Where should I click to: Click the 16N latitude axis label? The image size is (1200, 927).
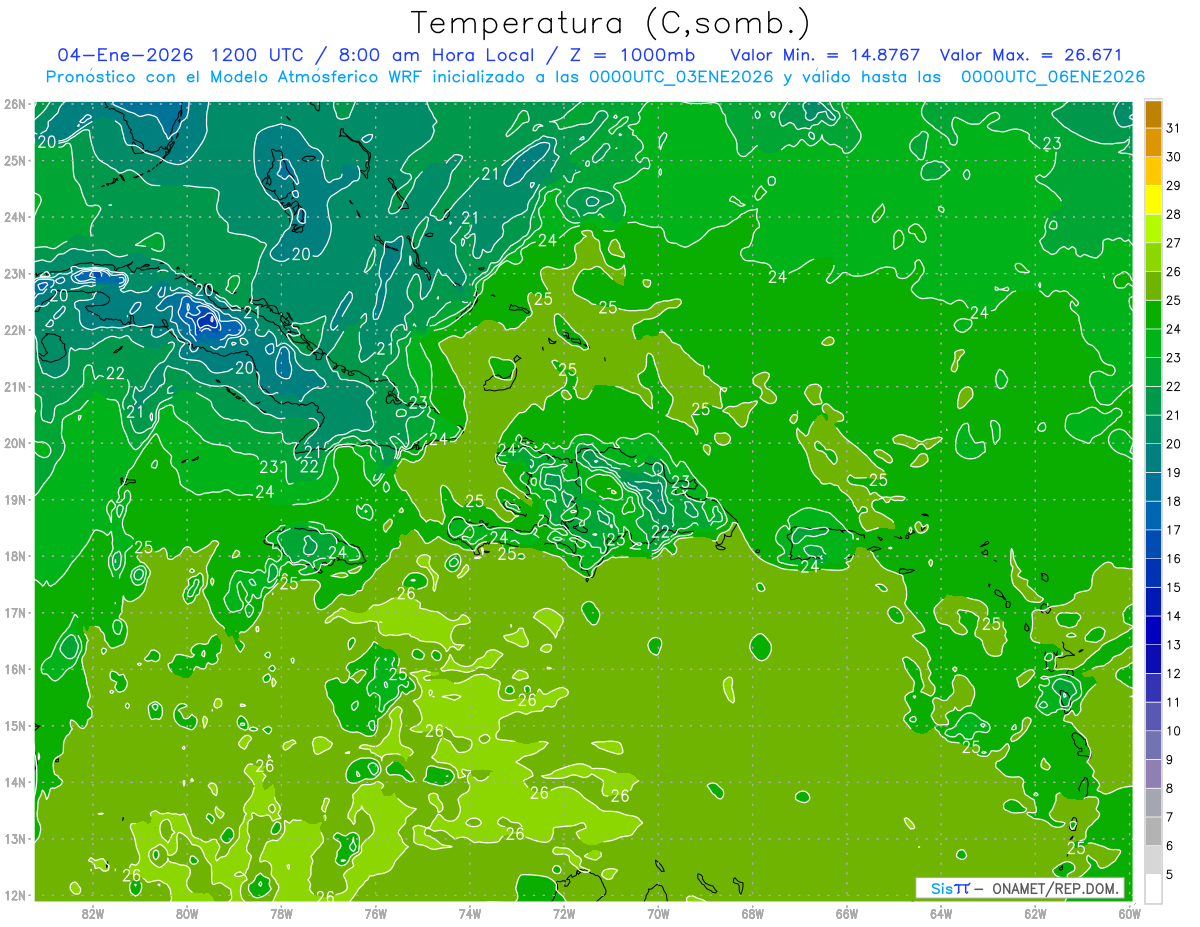point(14,669)
